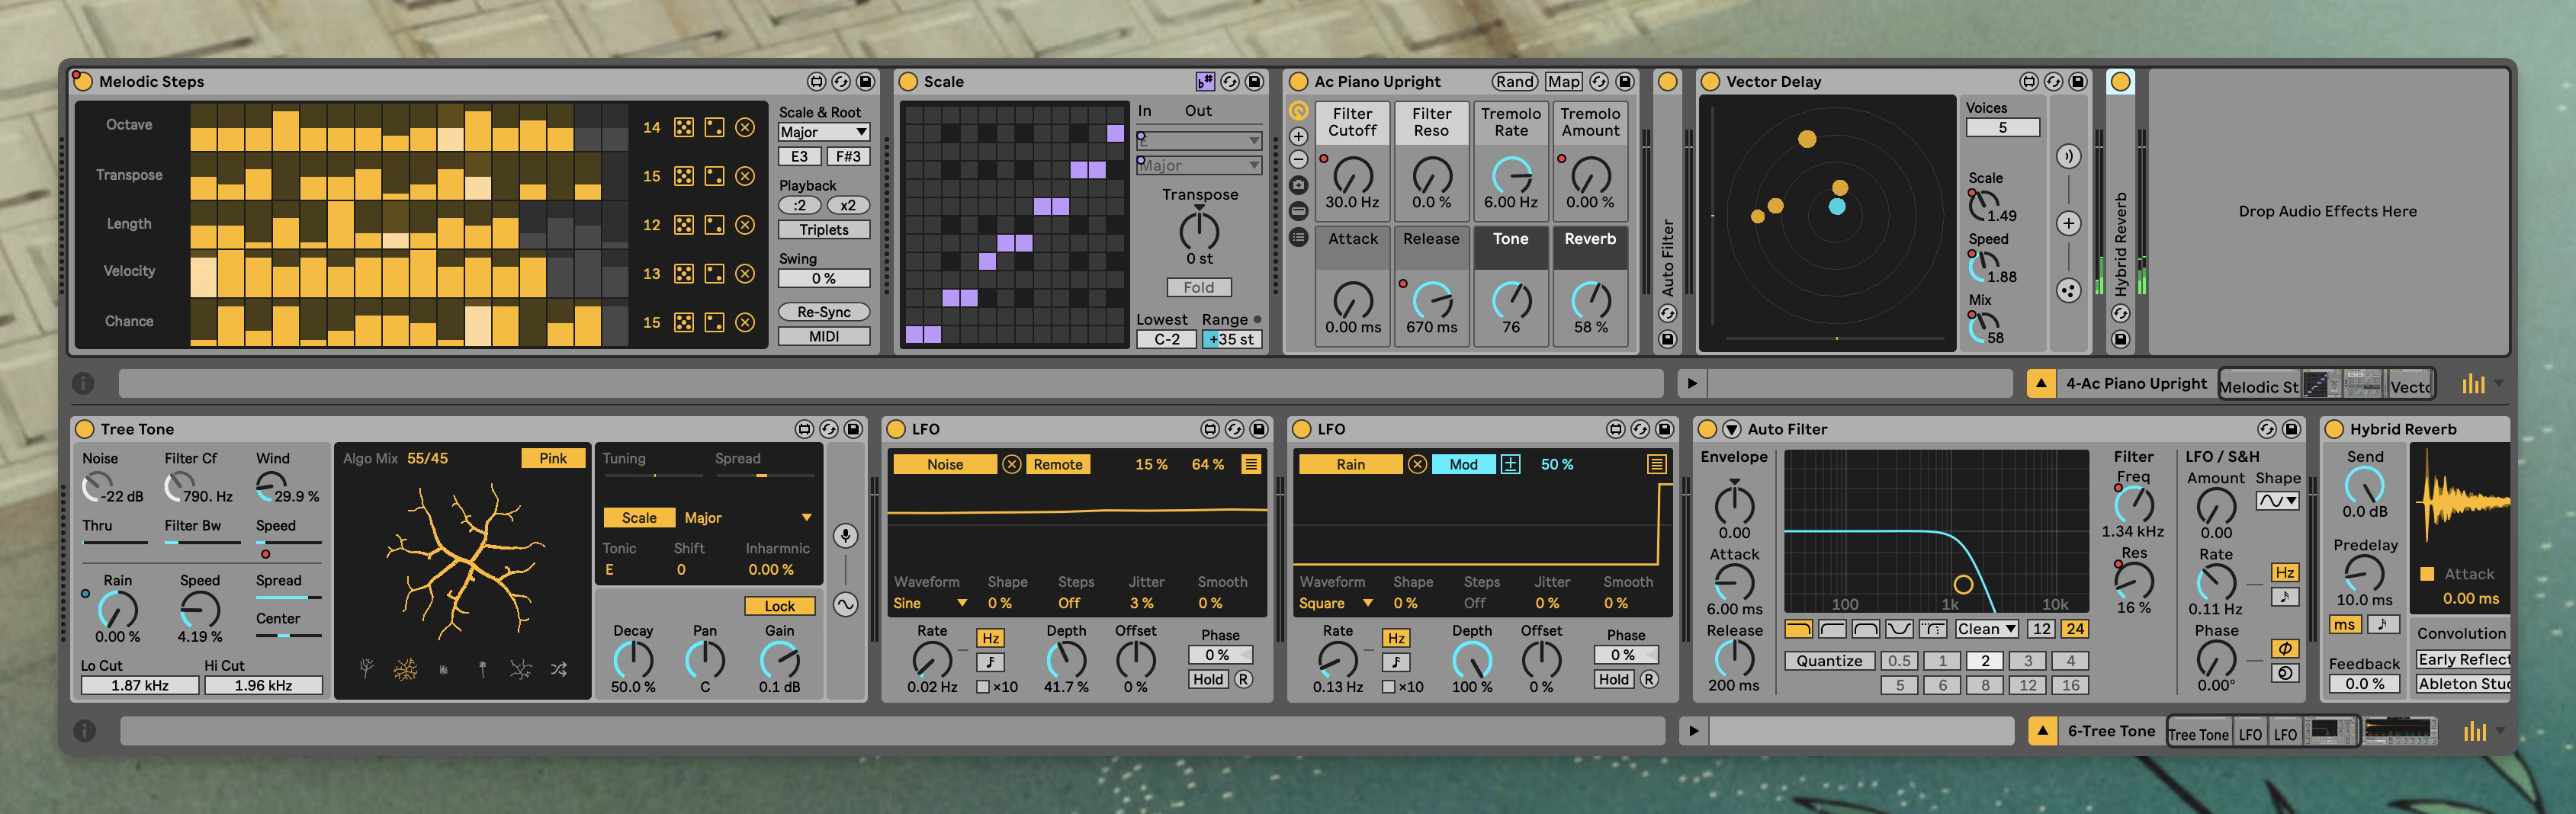
Task: Click the Map button on Ac Piano Upright
Action: click(1563, 81)
